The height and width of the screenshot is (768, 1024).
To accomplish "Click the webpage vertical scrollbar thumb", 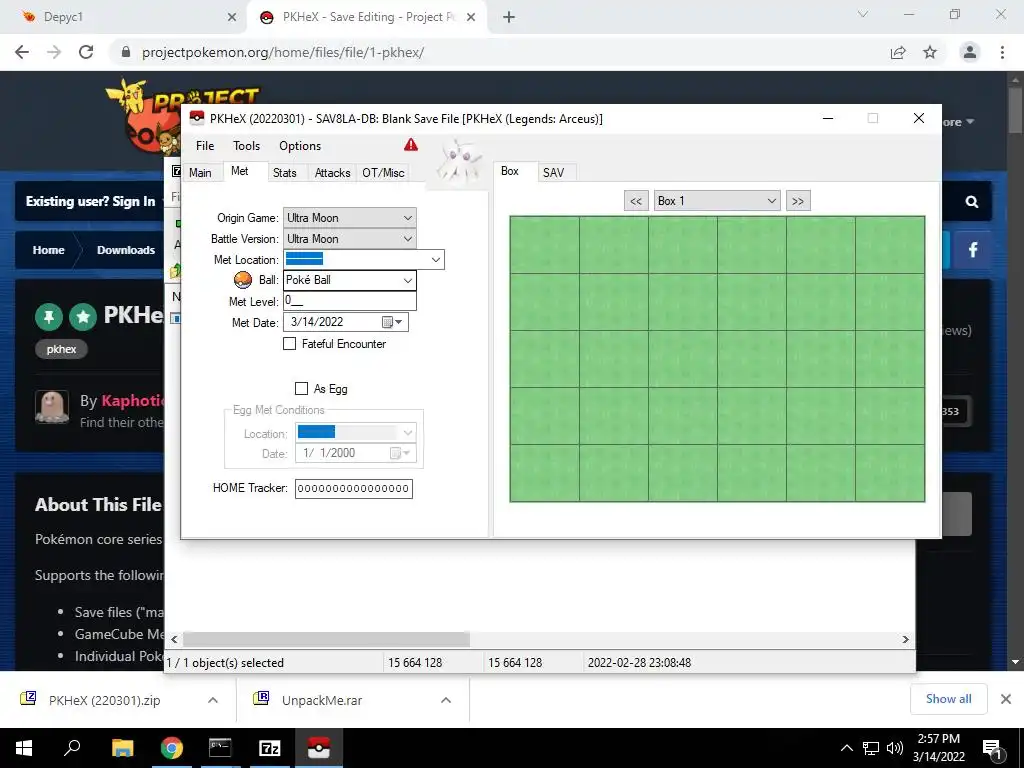I will coord(1014,111).
